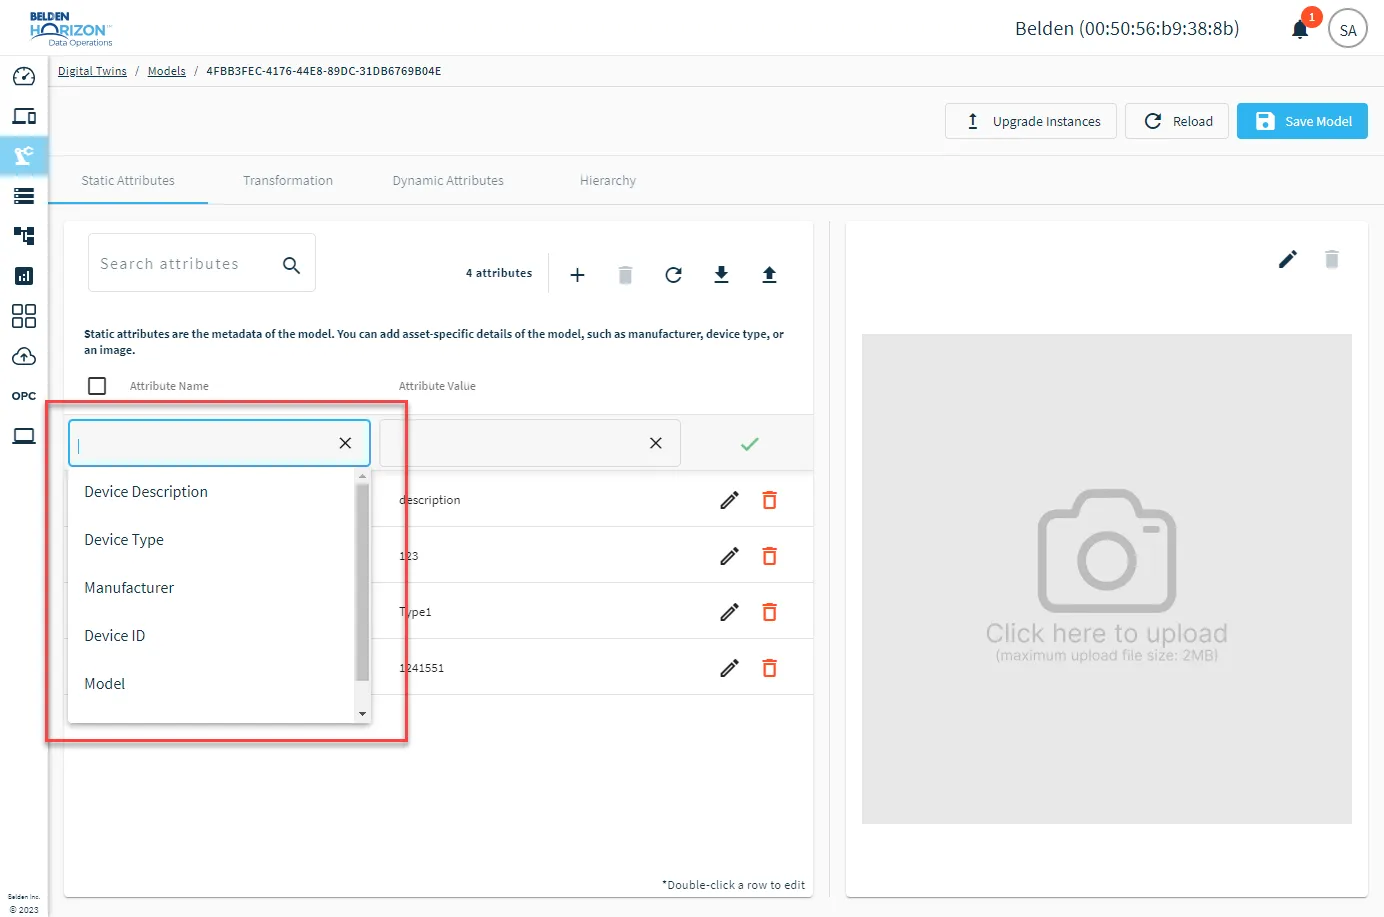Choose 'Model' from the dropdown list

(212, 684)
